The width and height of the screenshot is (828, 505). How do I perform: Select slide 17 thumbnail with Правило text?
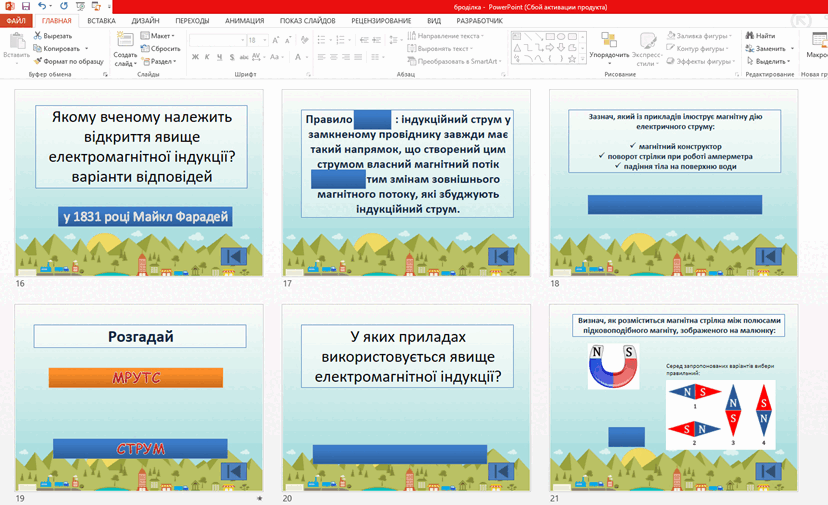click(x=406, y=183)
